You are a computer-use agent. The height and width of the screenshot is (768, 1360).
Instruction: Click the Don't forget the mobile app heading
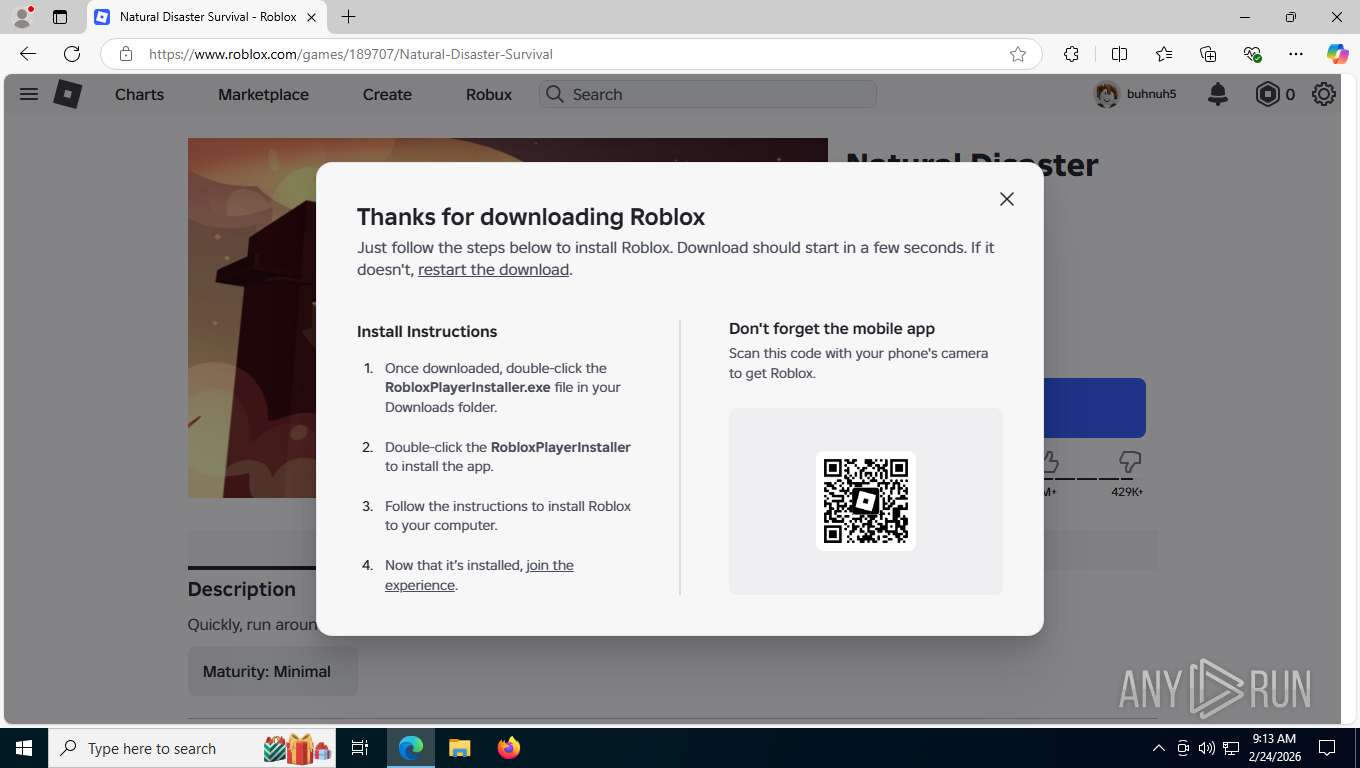tap(832, 328)
